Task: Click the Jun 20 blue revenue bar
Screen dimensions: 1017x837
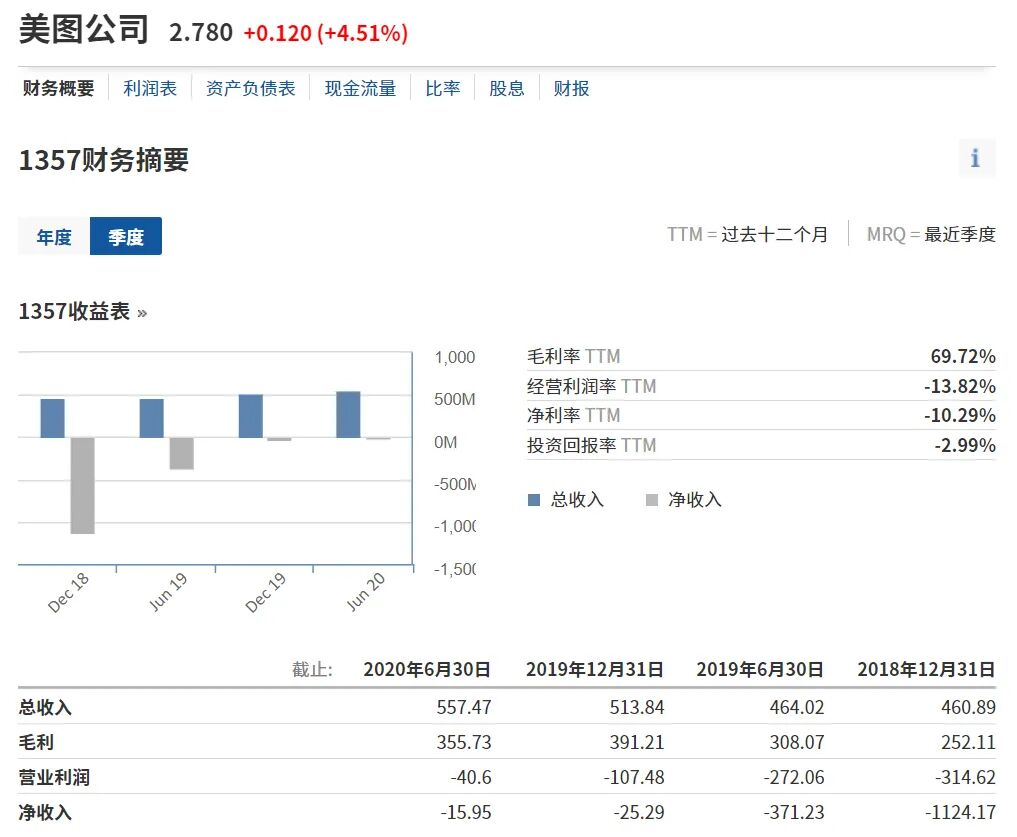Action: click(348, 415)
